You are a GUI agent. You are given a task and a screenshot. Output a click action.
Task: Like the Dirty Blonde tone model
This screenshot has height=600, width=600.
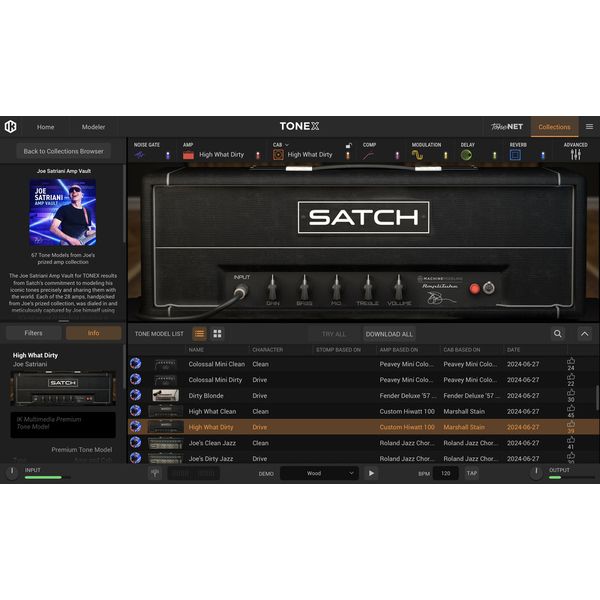point(571,393)
